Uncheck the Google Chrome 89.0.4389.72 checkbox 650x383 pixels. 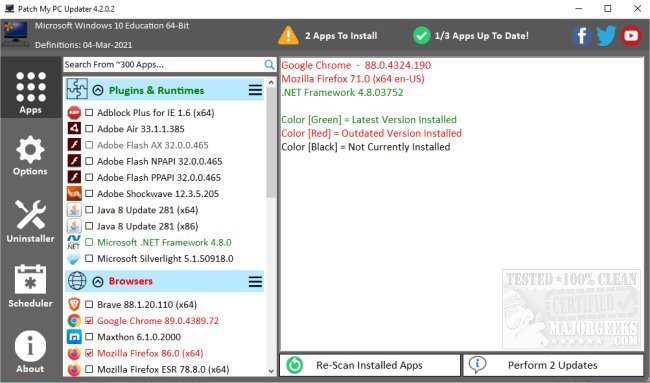(x=89, y=320)
